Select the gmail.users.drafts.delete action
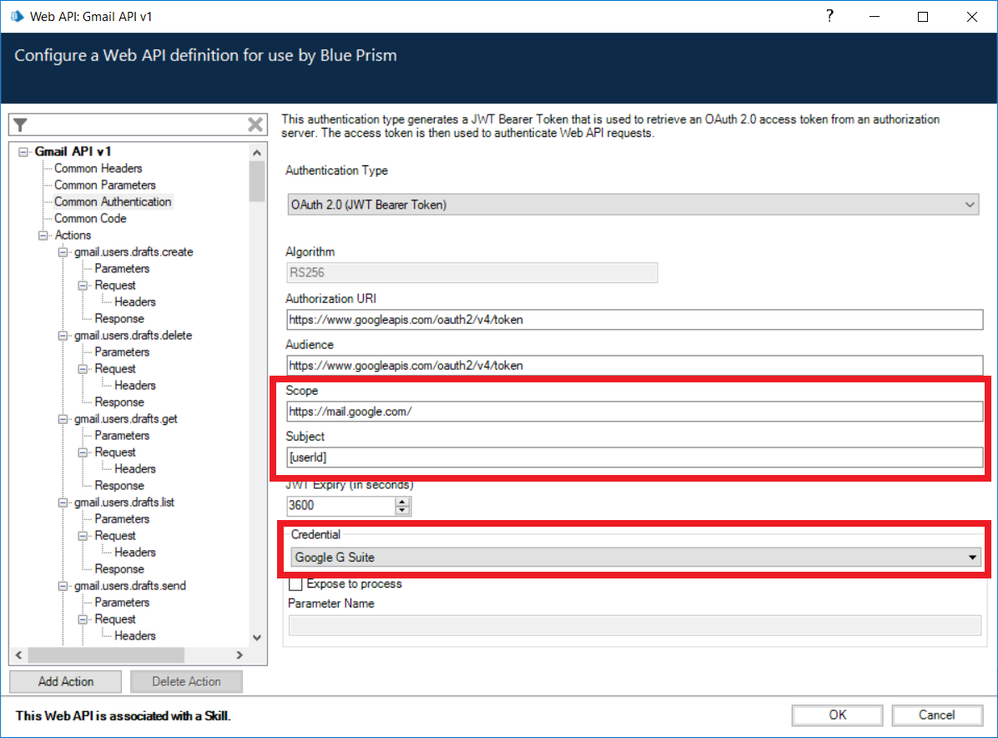998x738 pixels. tap(133, 335)
